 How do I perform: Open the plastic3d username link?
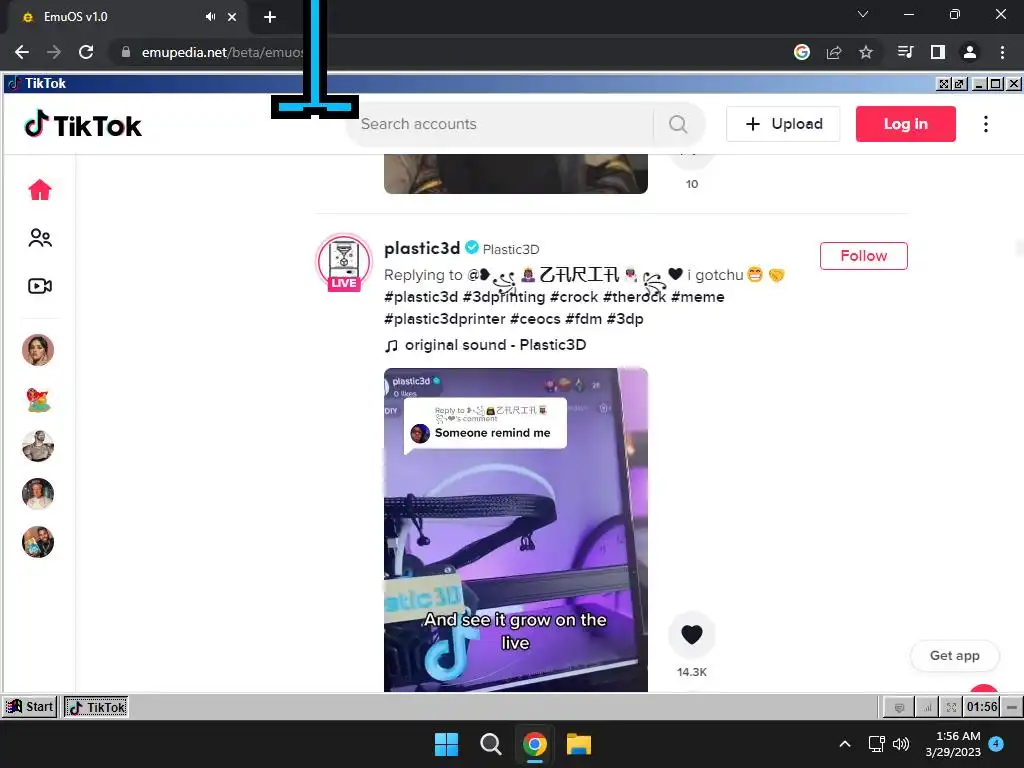tap(422, 248)
